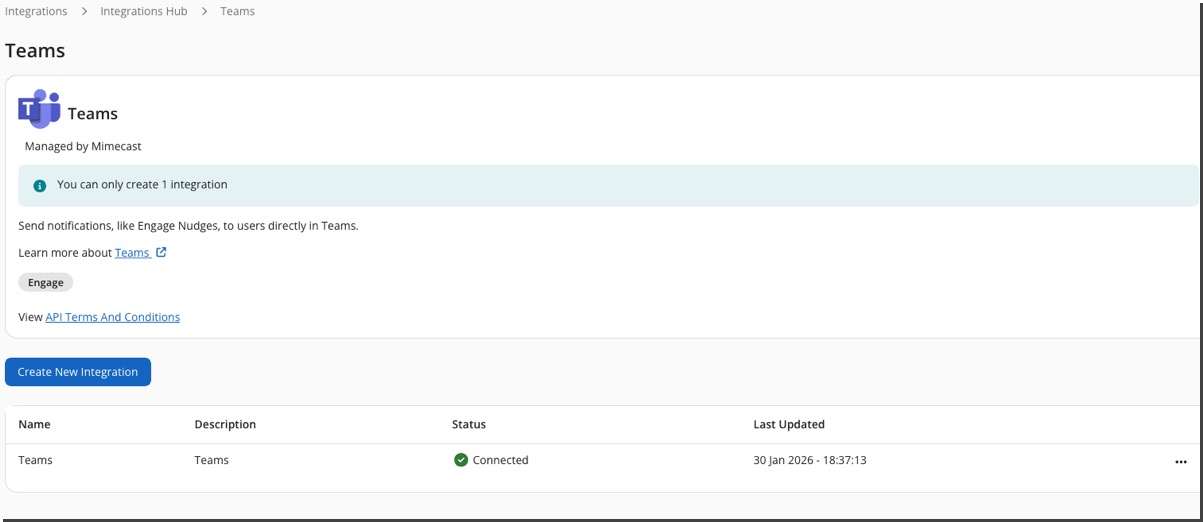Image resolution: width=1203 pixels, height=522 pixels.
Task: Click the Connected status text
Action: tap(500, 460)
